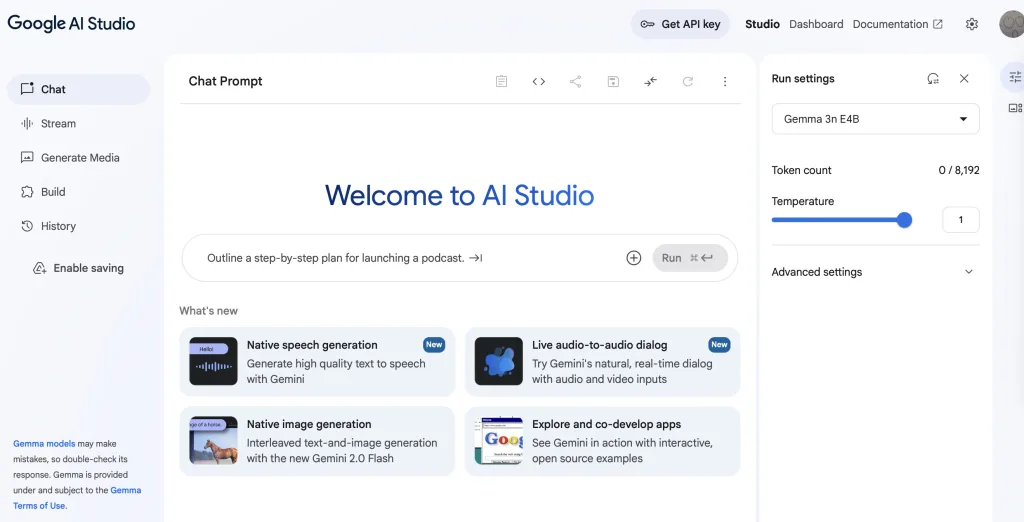
Task: Click the Welcome to AI Studio heading
Action: 460,195
